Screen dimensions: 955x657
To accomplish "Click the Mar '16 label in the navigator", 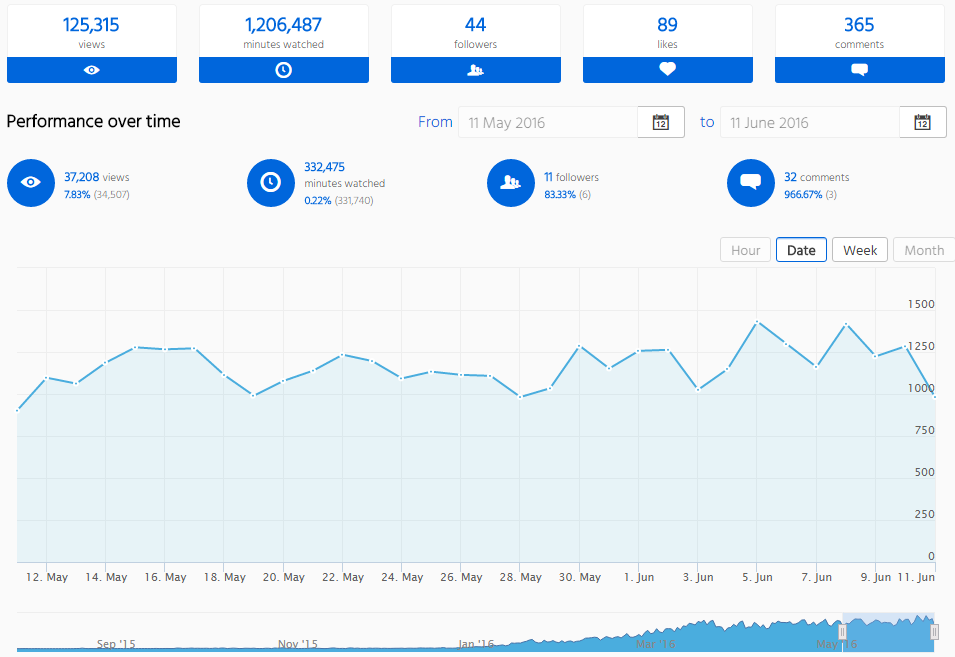I will 655,644.
